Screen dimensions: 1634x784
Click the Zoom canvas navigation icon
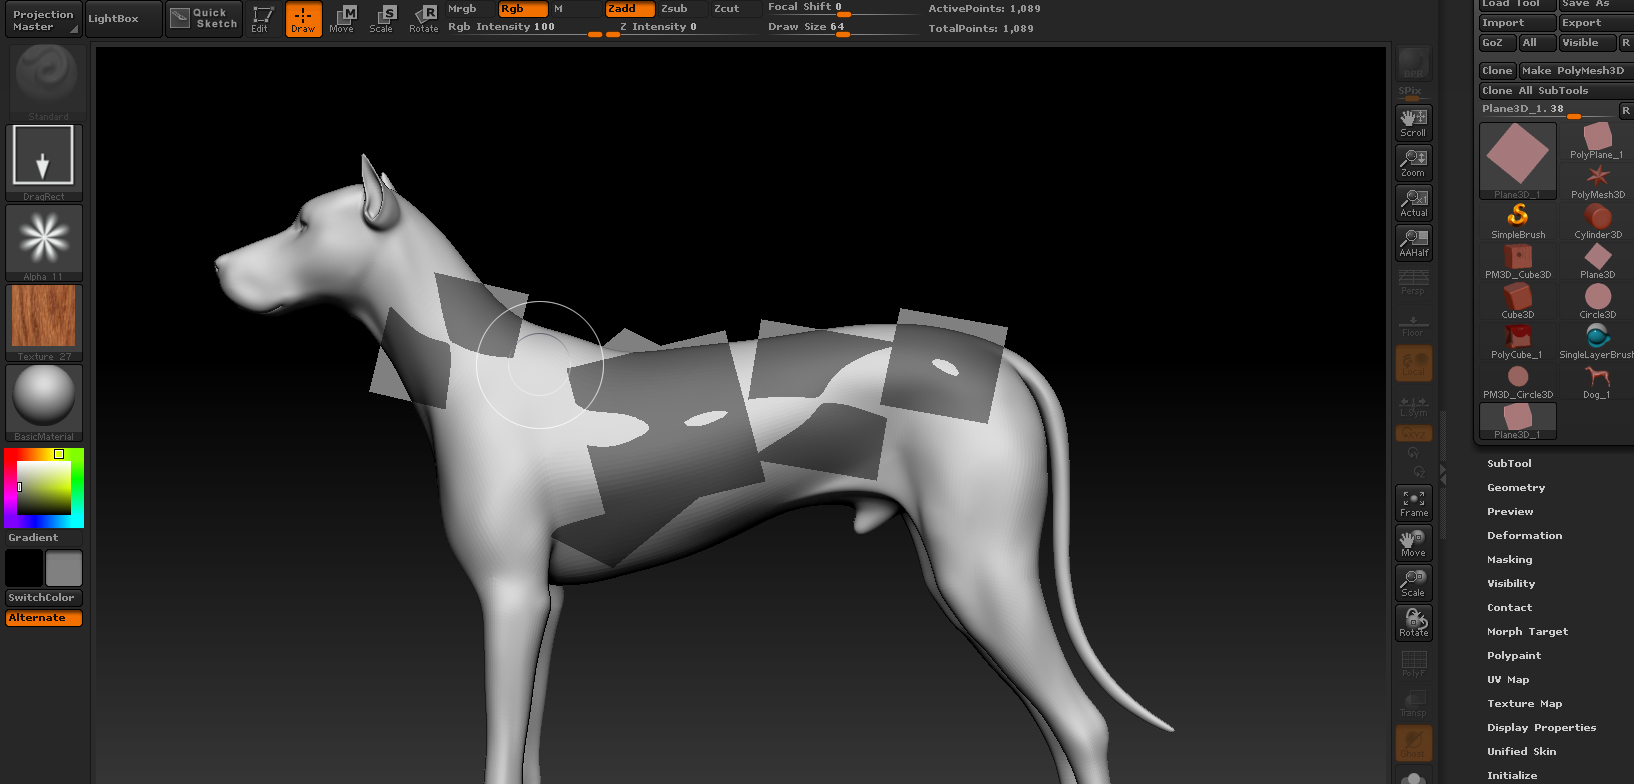pos(1414,163)
